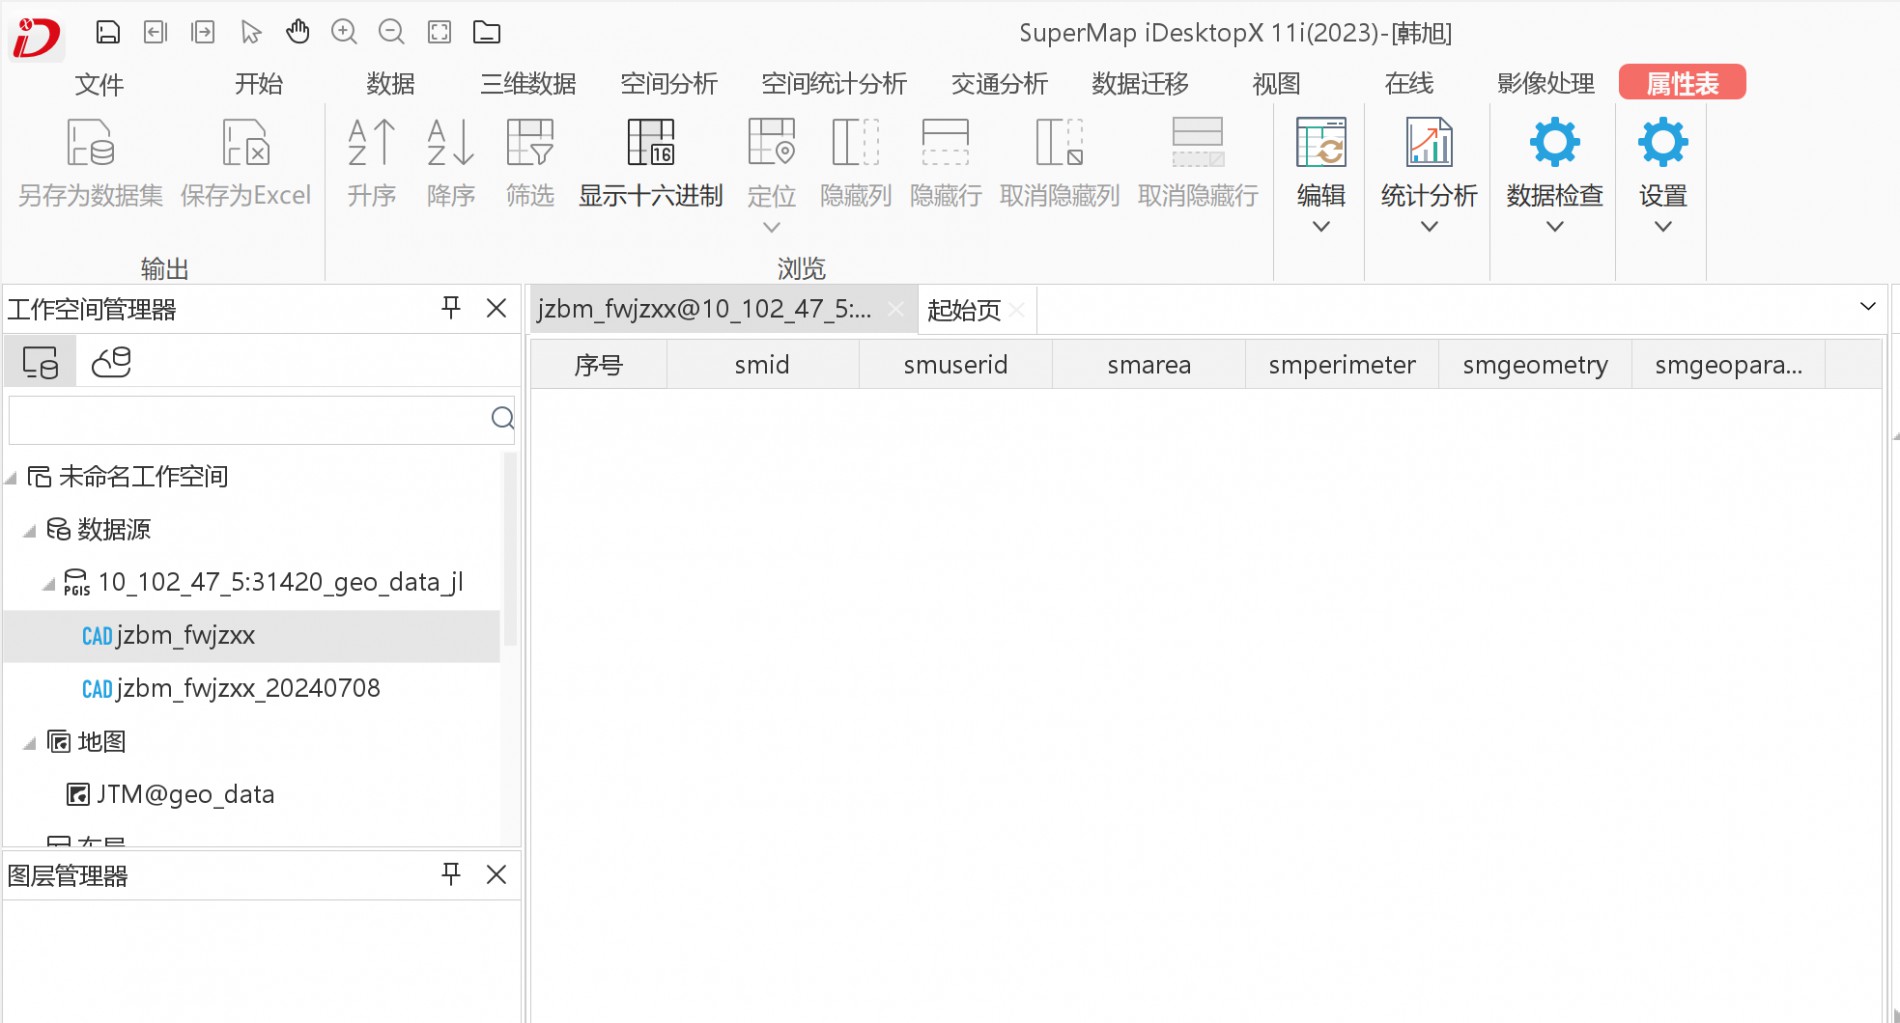Screen dimensions: 1900x1023
Task: Close the 起始页 tab
Action: pyautogui.click(x=1017, y=310)
